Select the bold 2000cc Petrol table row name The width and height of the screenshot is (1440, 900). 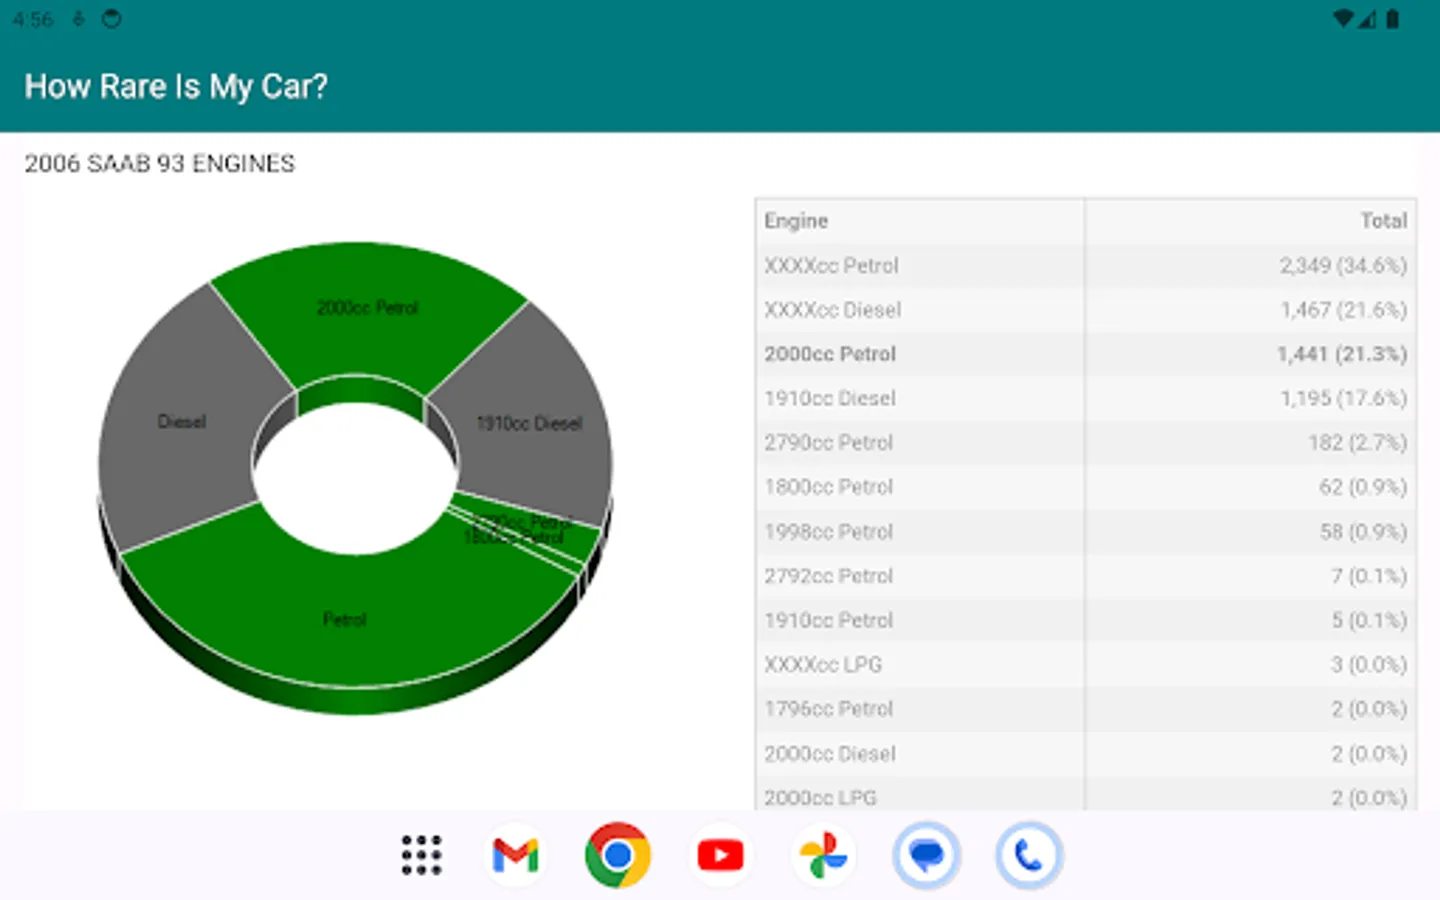point(830,354)
